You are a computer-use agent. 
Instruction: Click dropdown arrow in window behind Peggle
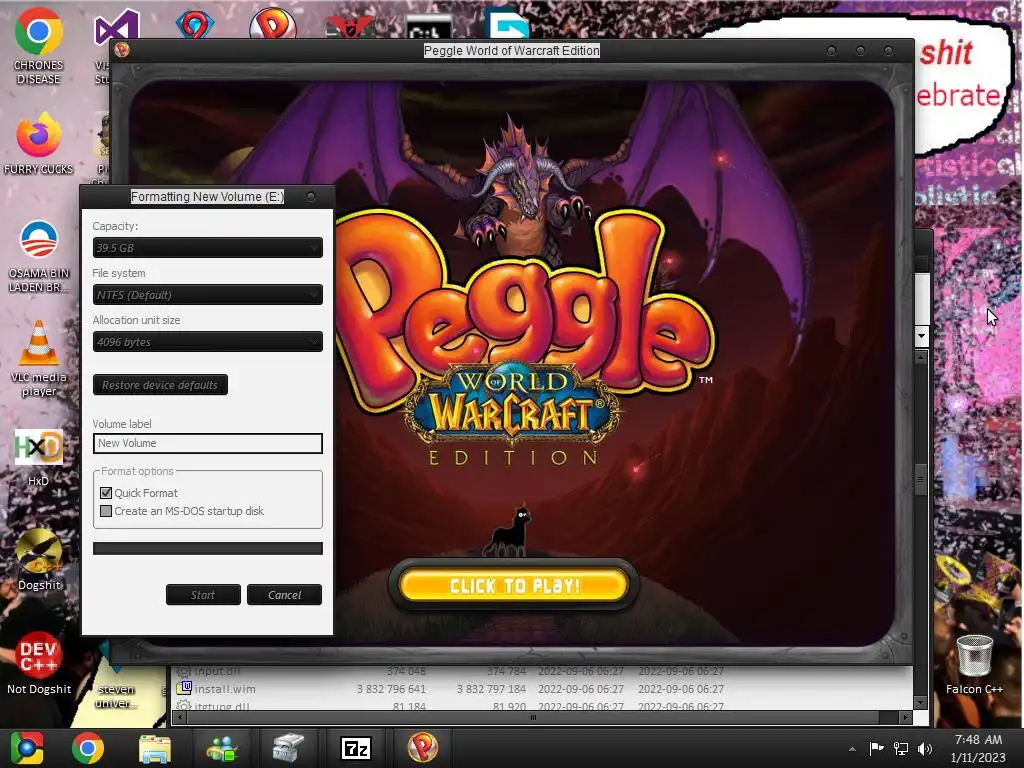tap(921, 336)
